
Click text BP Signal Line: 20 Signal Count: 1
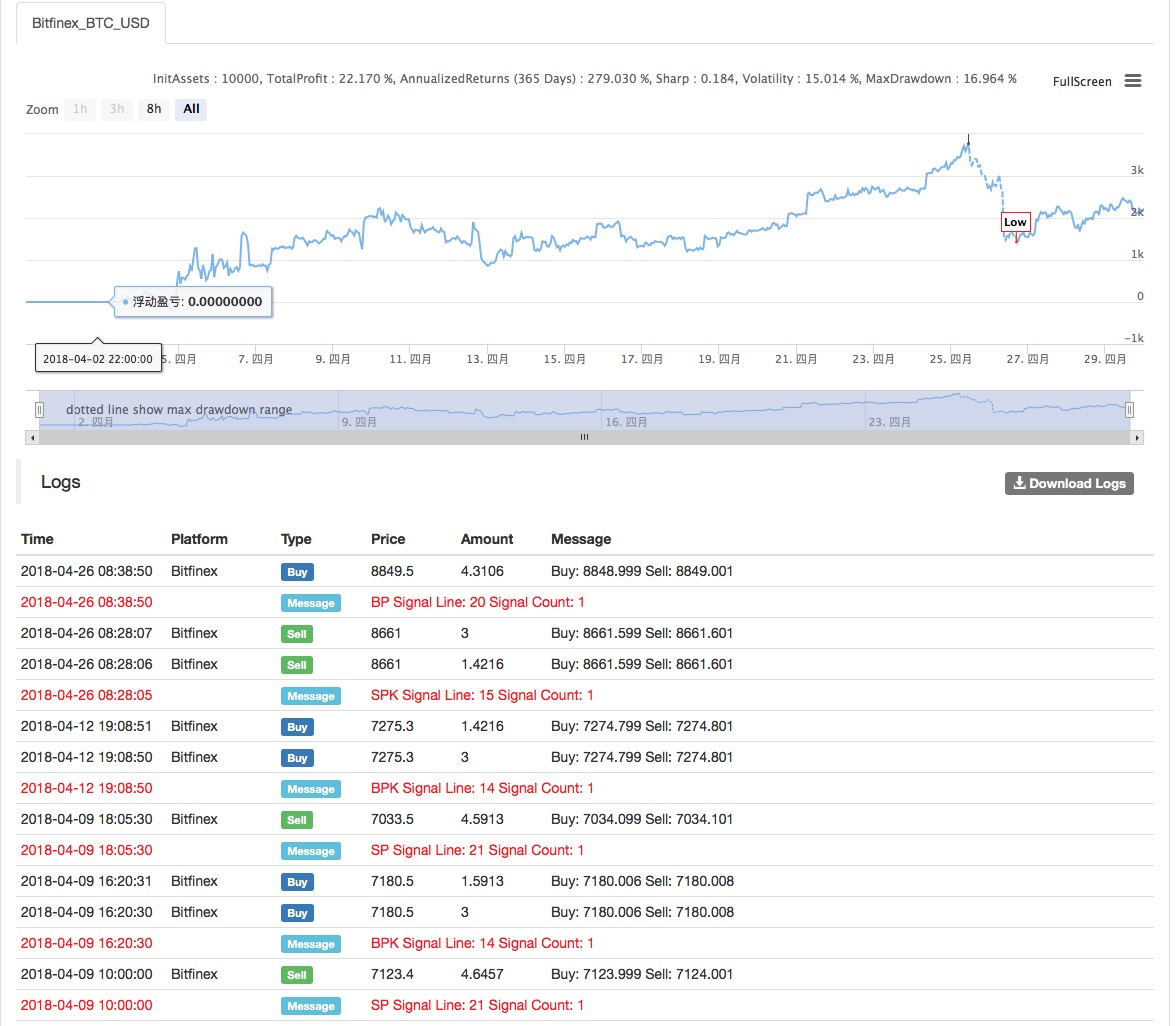coord(478,602)
